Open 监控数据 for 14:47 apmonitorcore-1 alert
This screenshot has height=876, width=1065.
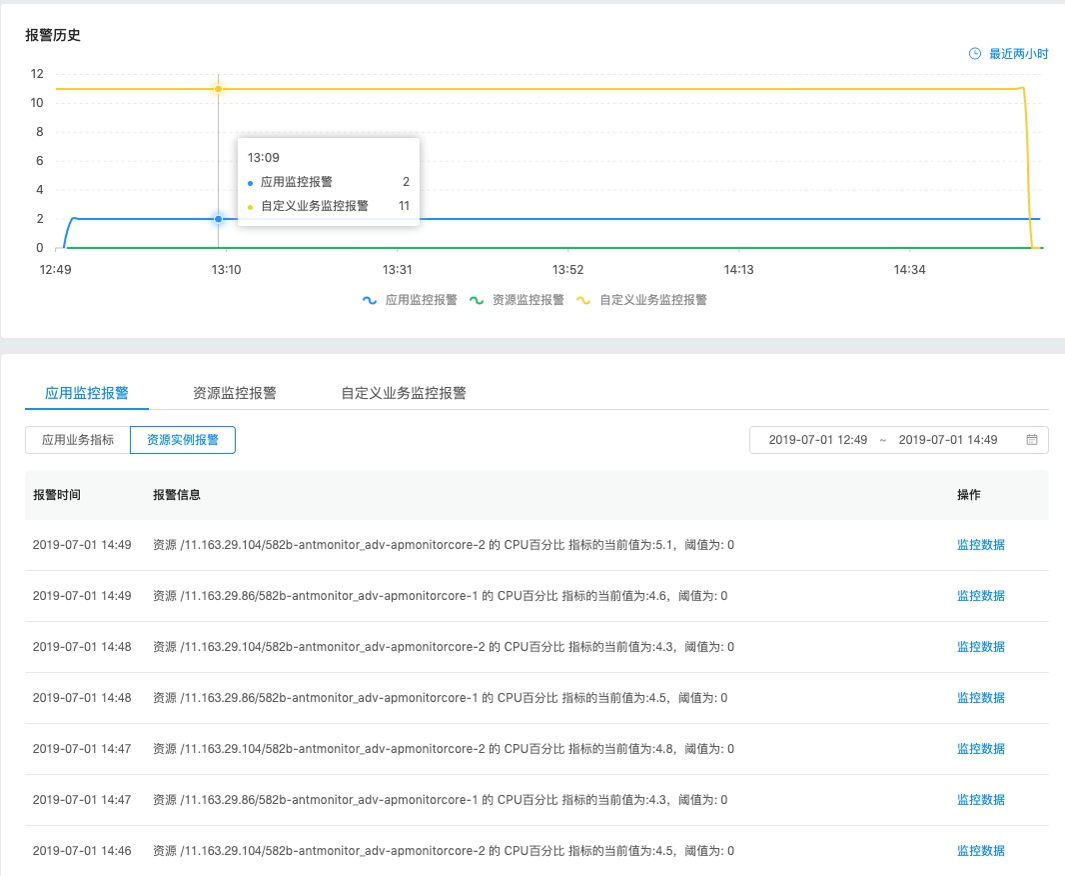tap(981, 799)
